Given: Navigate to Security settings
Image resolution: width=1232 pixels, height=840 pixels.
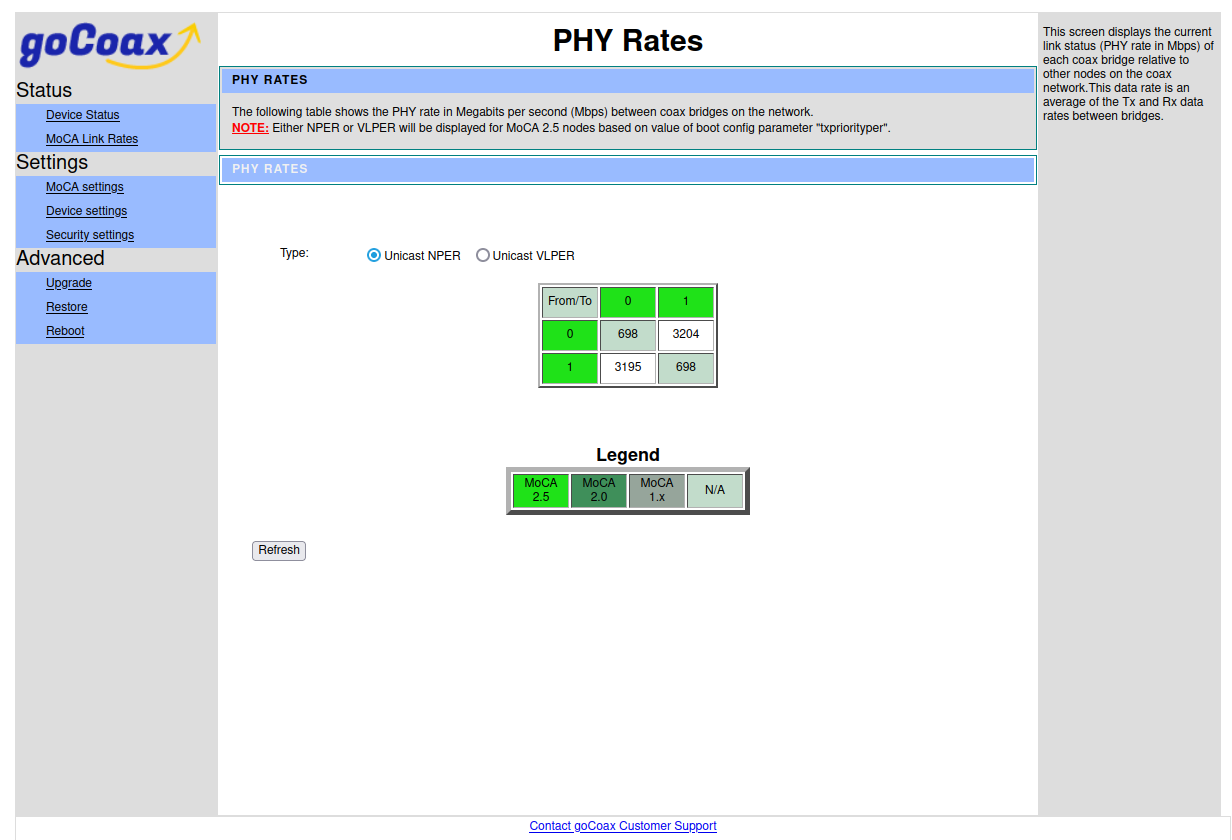Looking at the screenshot, I should (x=90, y=235).
